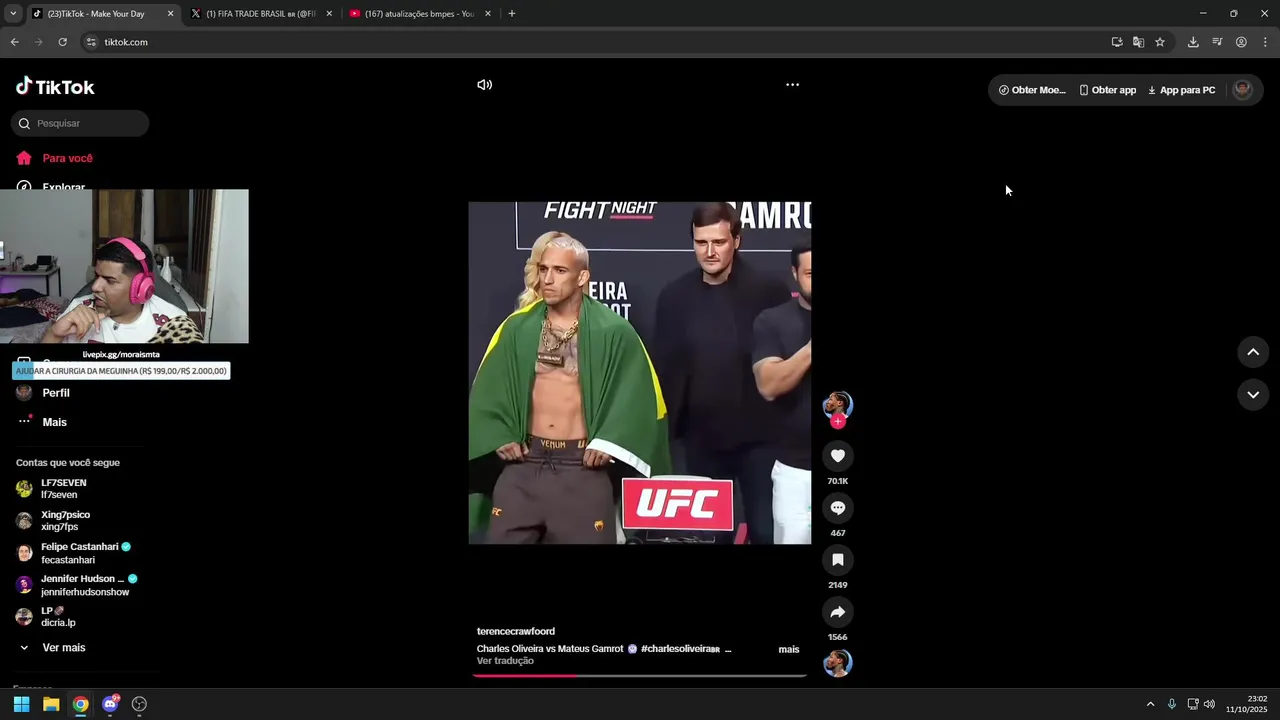Go to the next video with down chevron

(x=1253, y=395)
